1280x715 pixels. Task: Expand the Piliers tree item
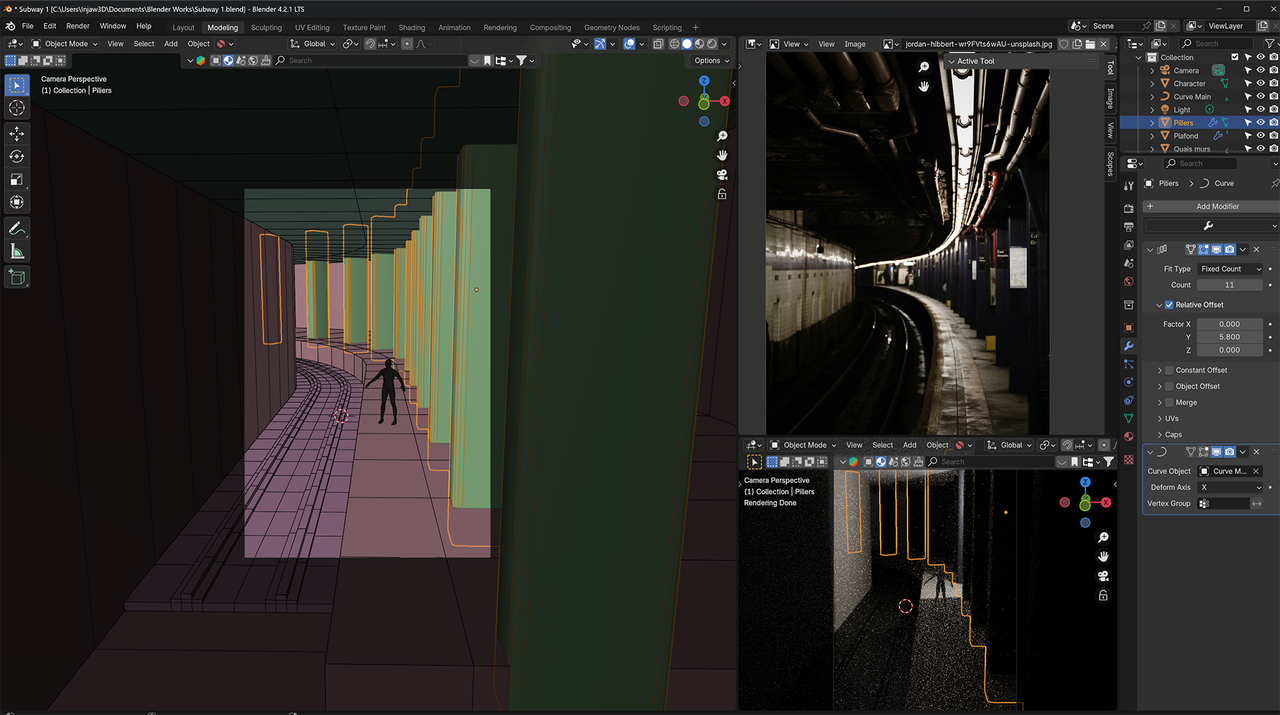(x=1152, y=123)
